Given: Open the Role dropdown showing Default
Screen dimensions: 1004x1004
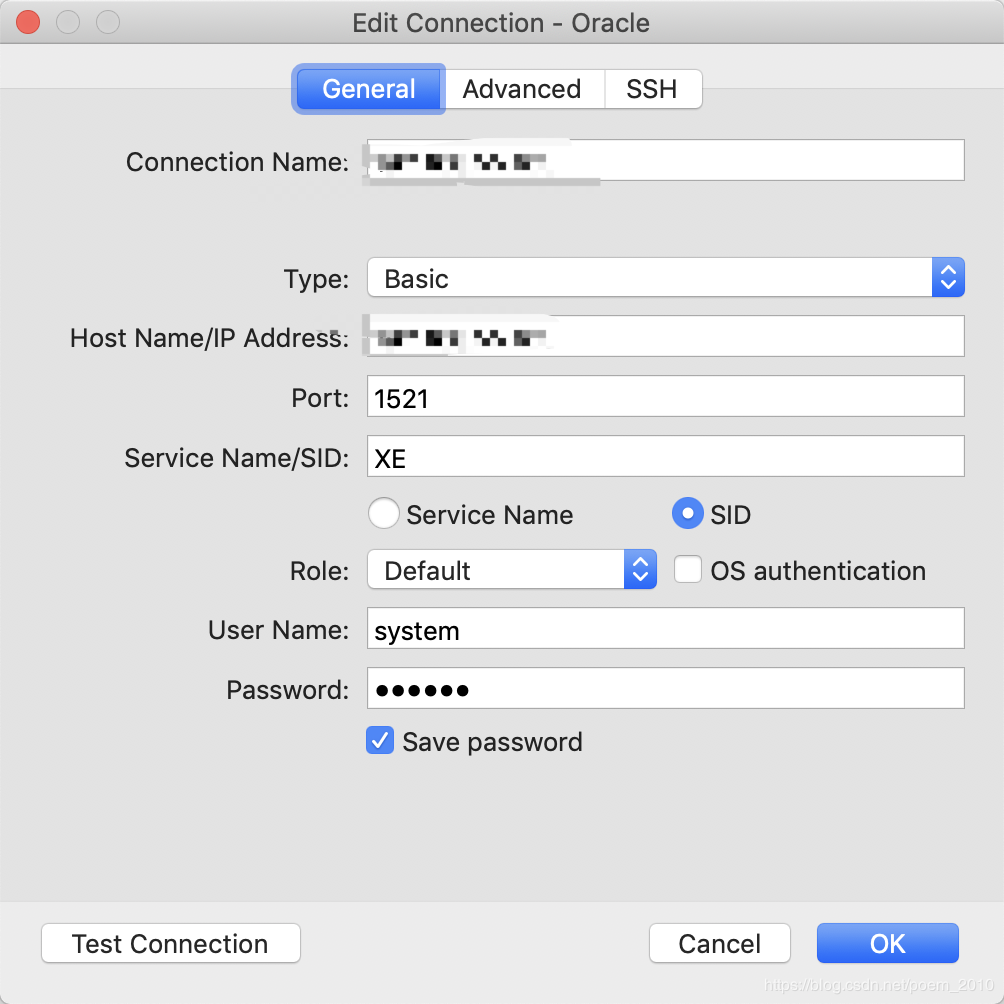Looking at the screenshot, I should [x=512, y=569].
